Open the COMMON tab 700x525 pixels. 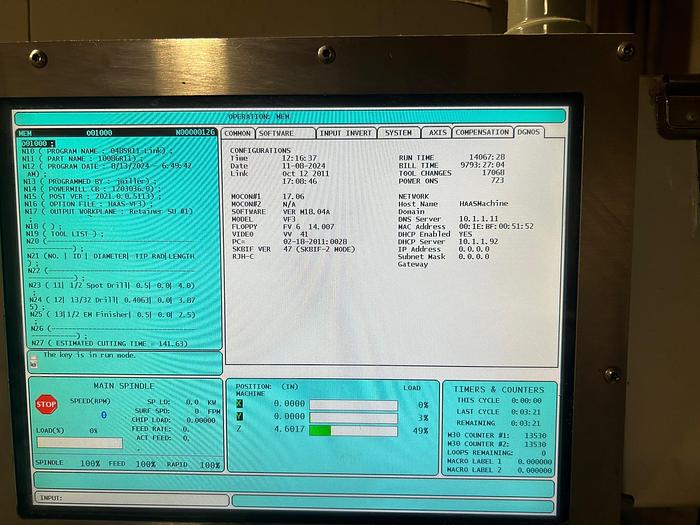tap(238, 132)
